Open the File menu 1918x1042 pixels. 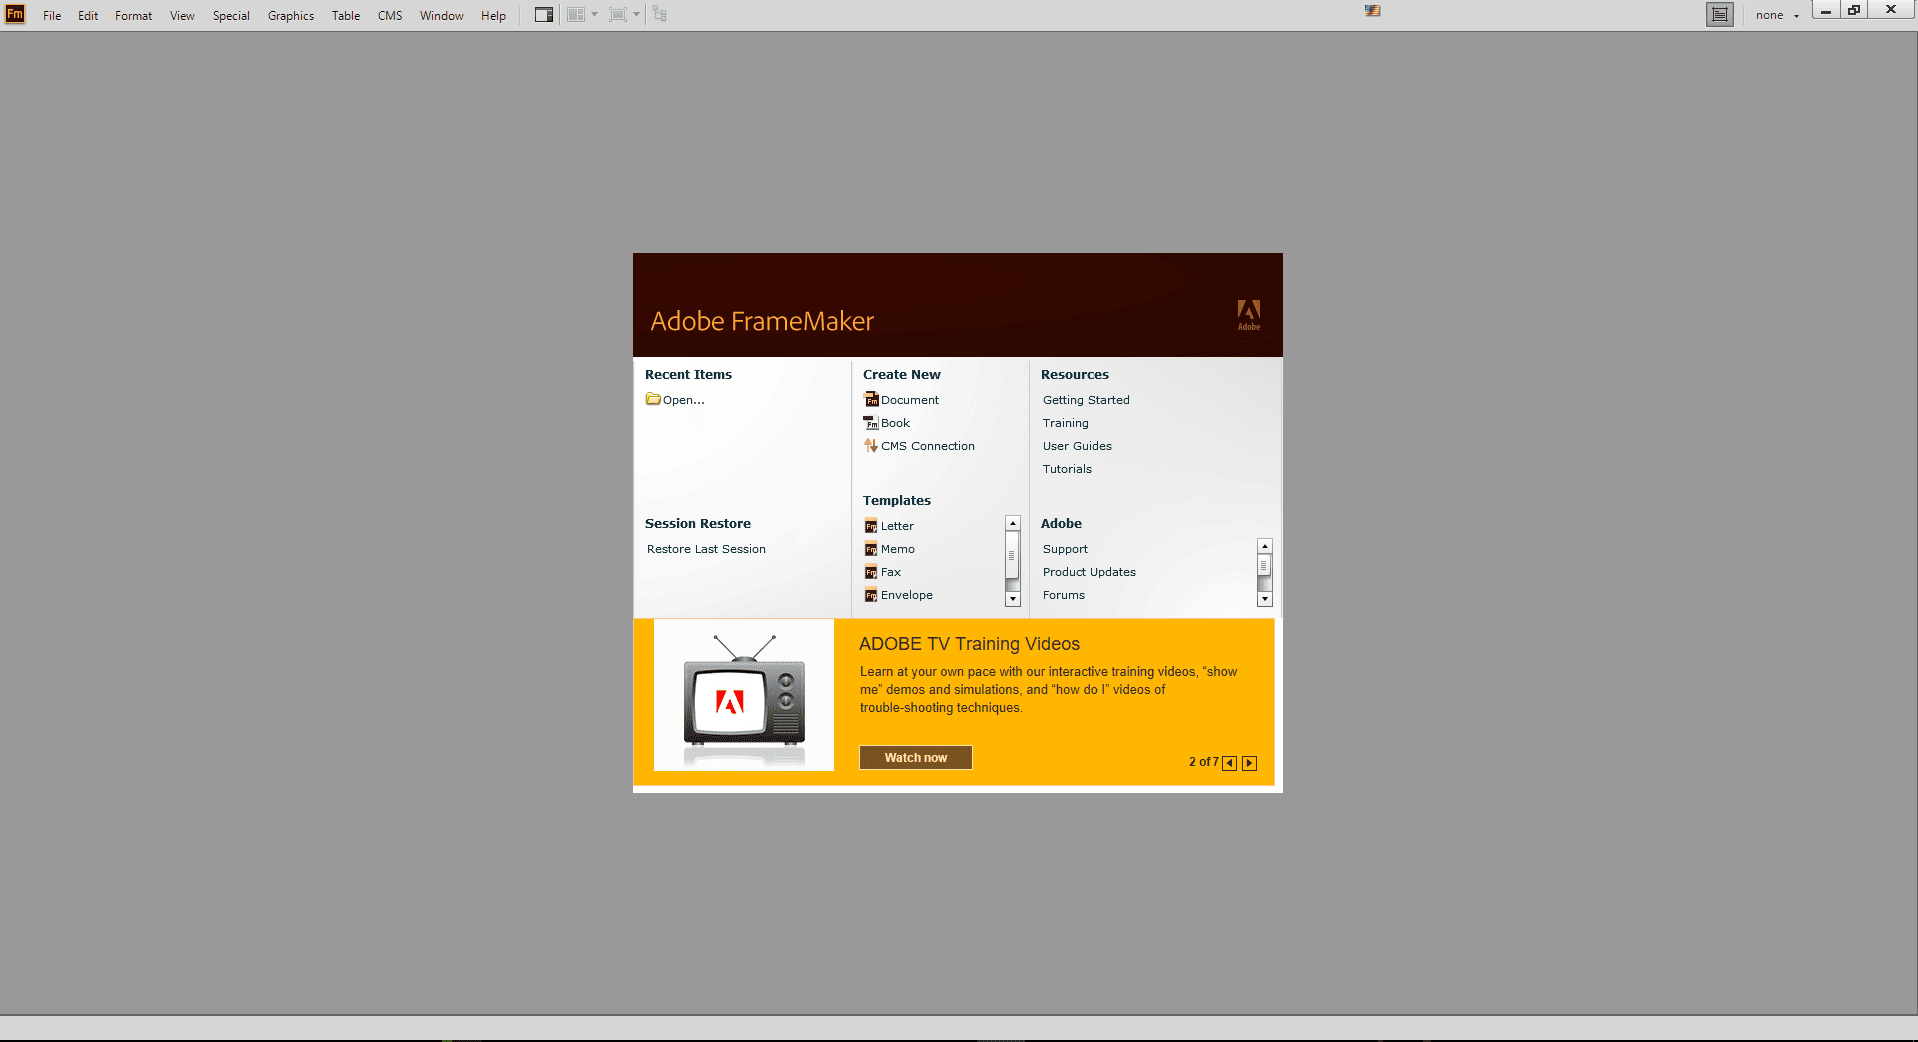click(52, 15)
